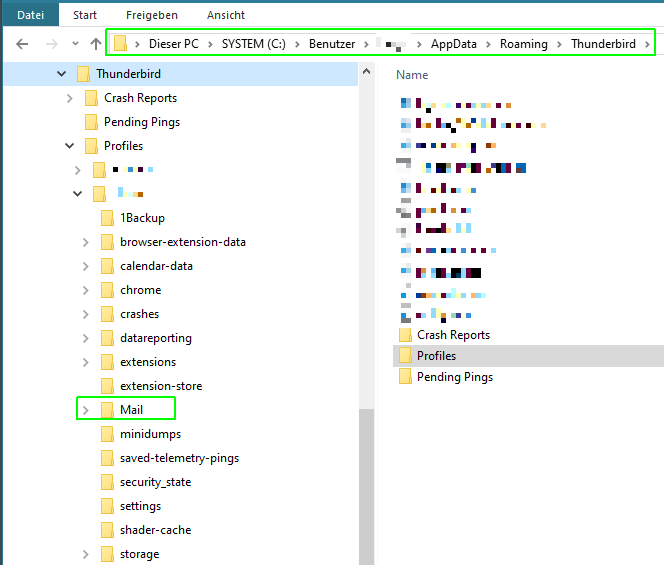Viewport: 664px width, 565px height.
Task: Expand the datareporting tree node
Action: click(86, 338)
